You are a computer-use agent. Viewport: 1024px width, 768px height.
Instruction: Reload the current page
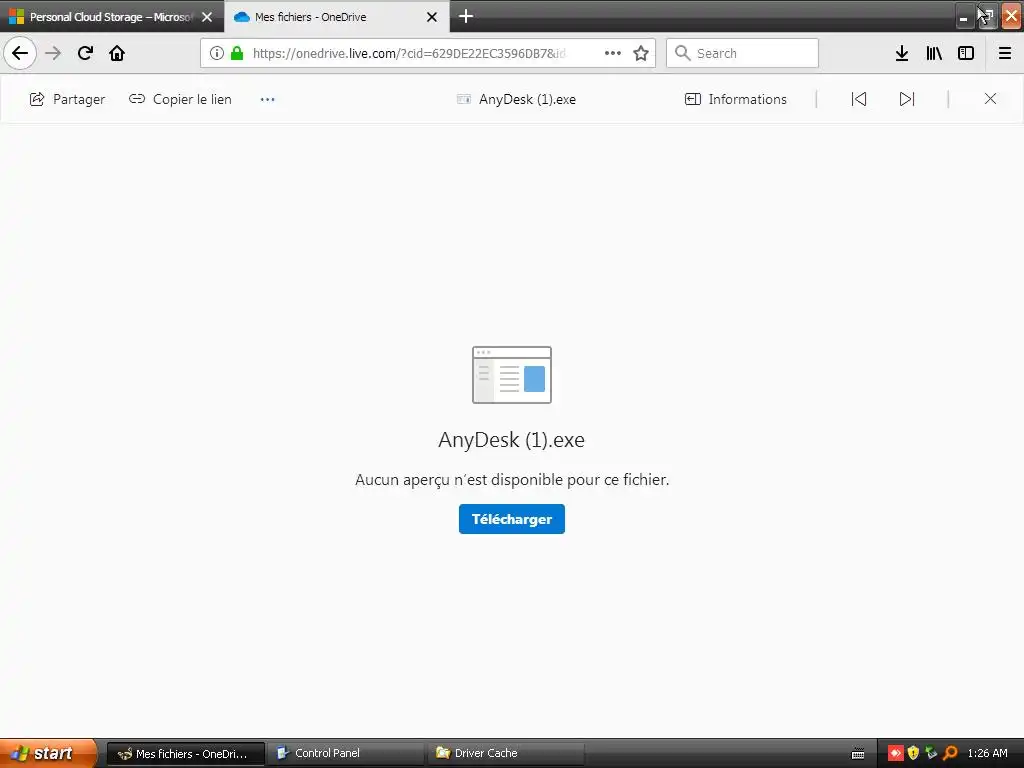pyautogui.click(x=85, y=53)
